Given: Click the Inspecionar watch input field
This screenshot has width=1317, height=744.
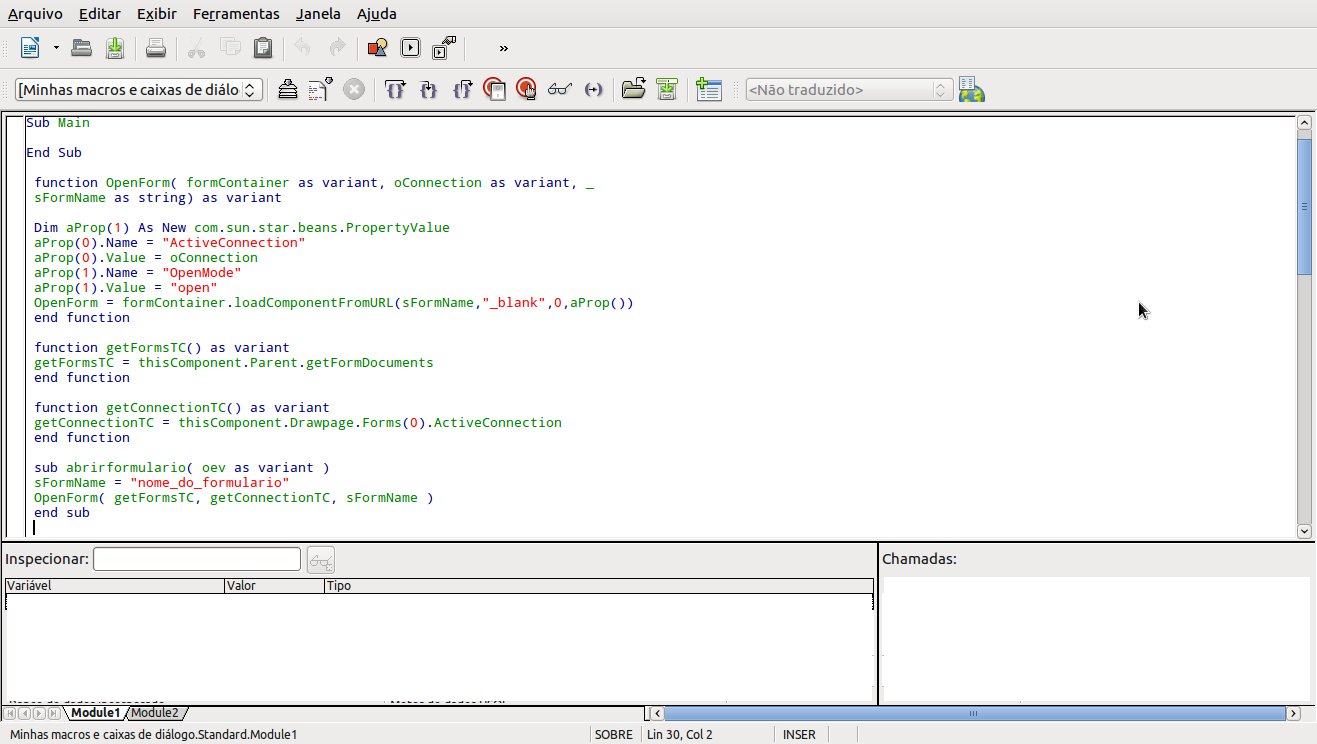Looking at the screenshot, I should point(197,559).
